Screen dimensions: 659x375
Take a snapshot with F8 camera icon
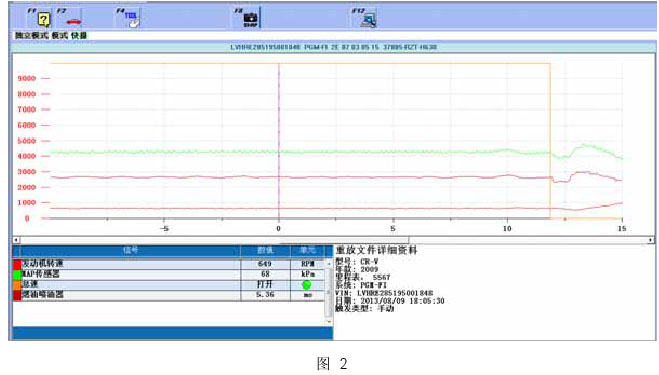pos(250,19)
